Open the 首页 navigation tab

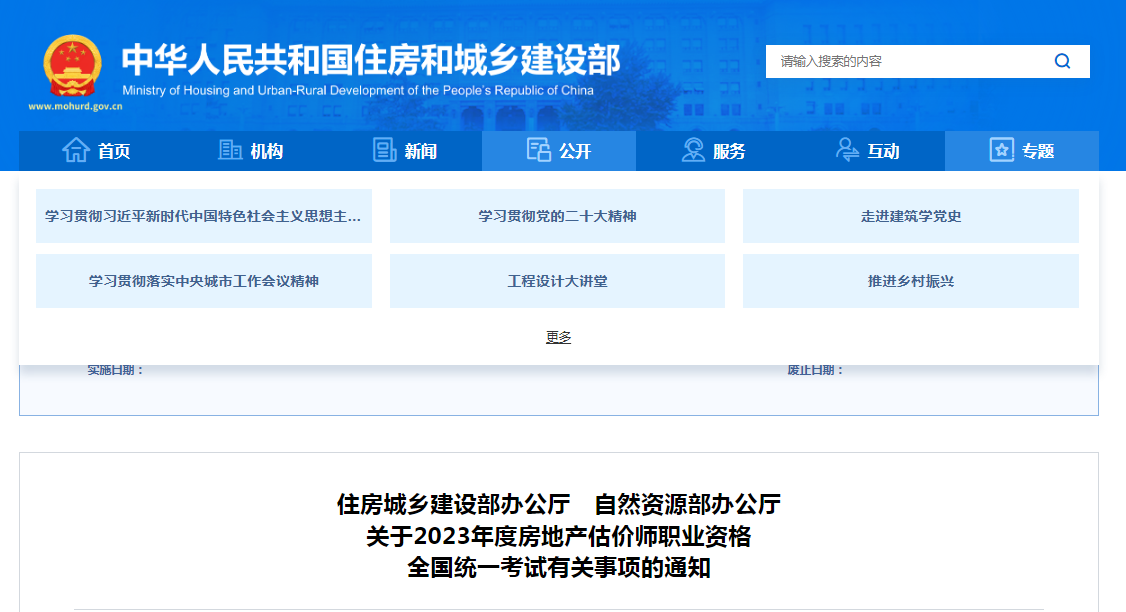pyautogui.click(x=114, y=152)
